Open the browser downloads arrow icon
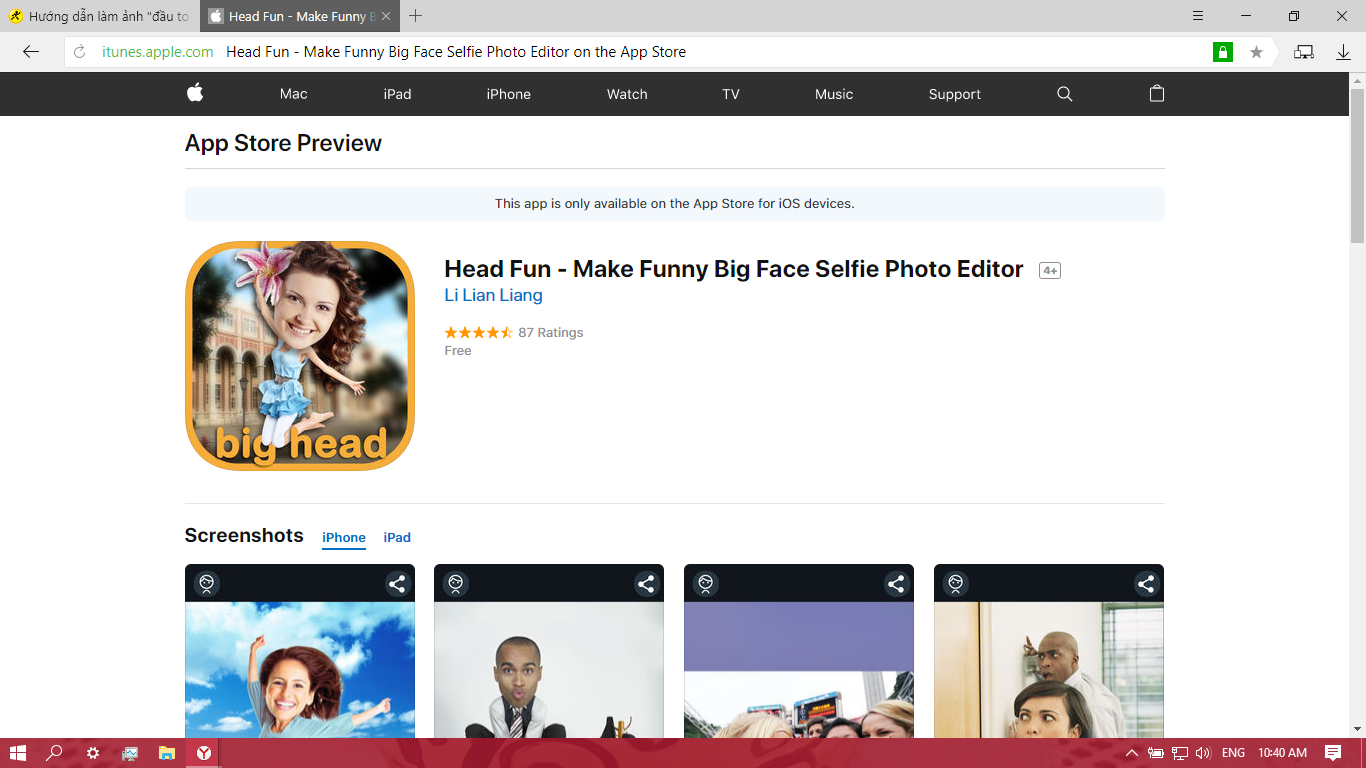This screenshot has width=1366, height=768. pyautogui.click(x=1343, y=52)
